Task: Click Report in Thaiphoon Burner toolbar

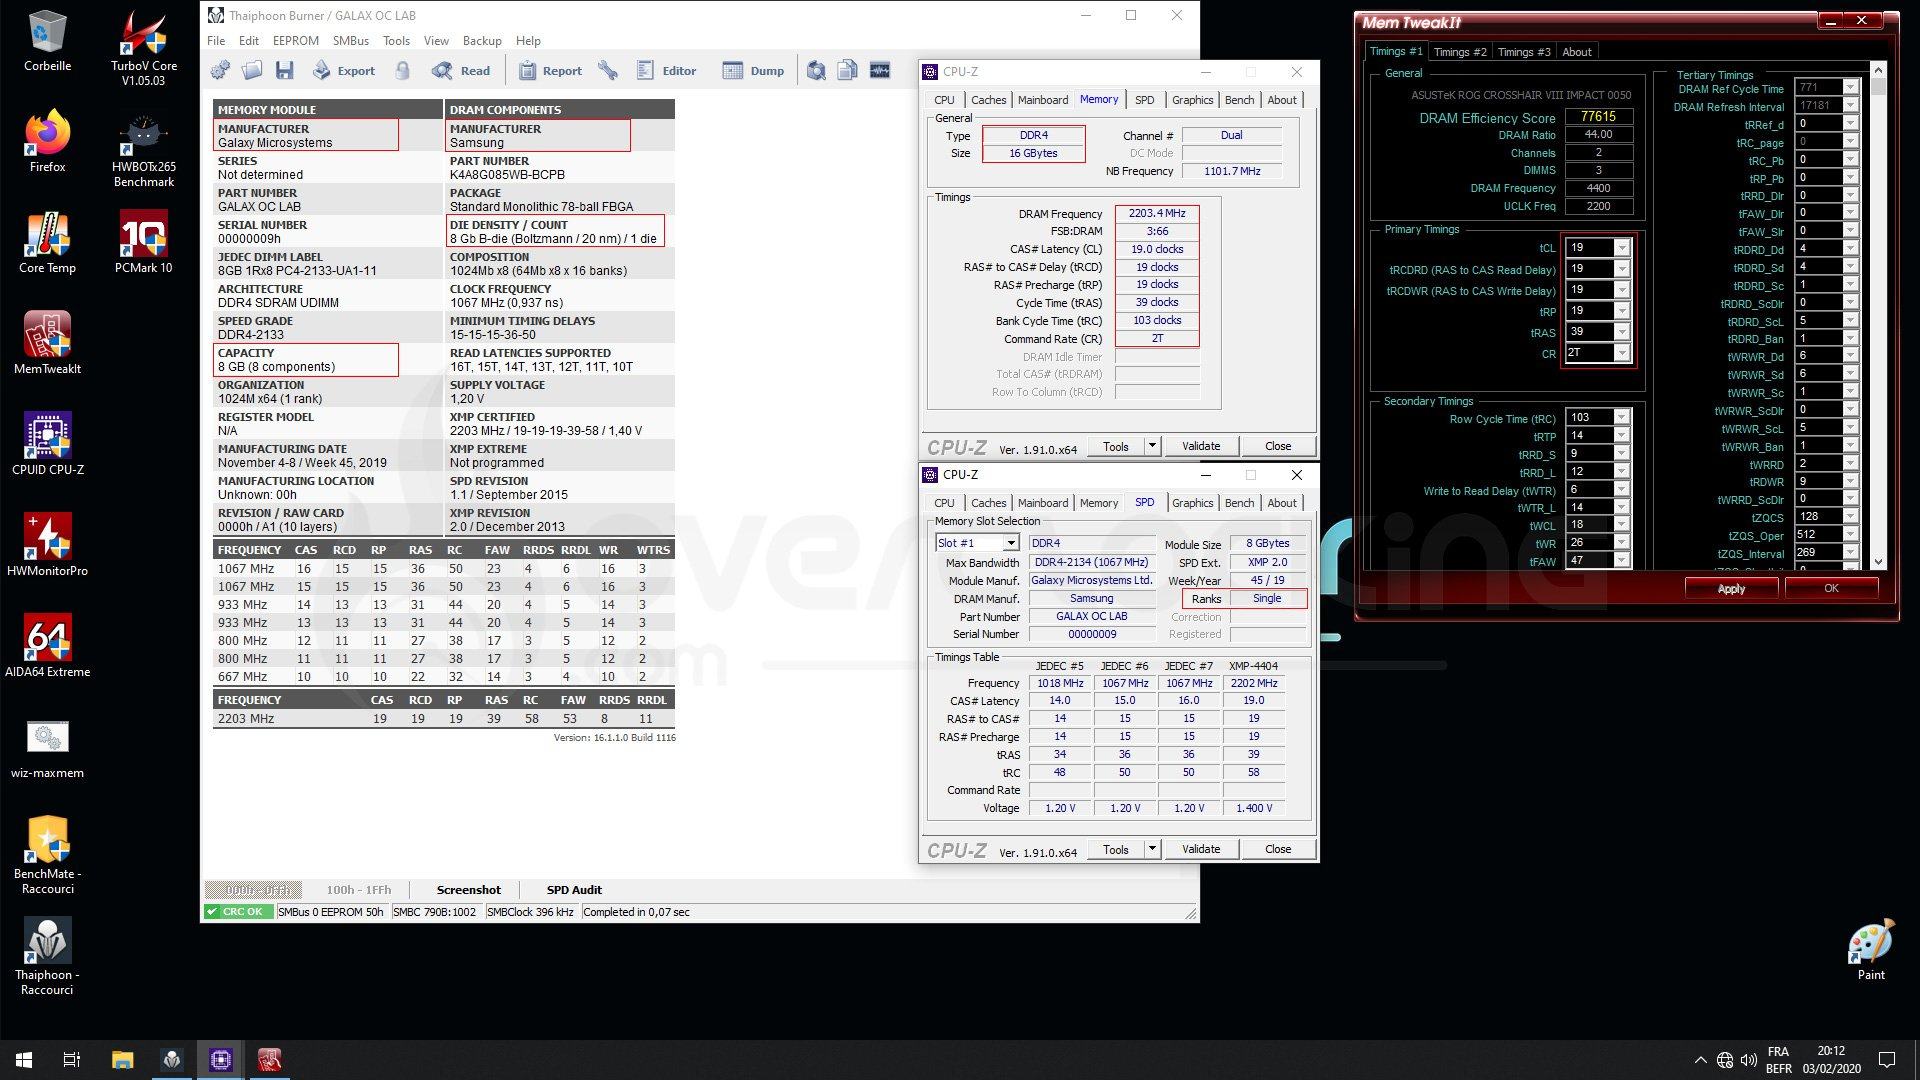Action: coord(550,70)
